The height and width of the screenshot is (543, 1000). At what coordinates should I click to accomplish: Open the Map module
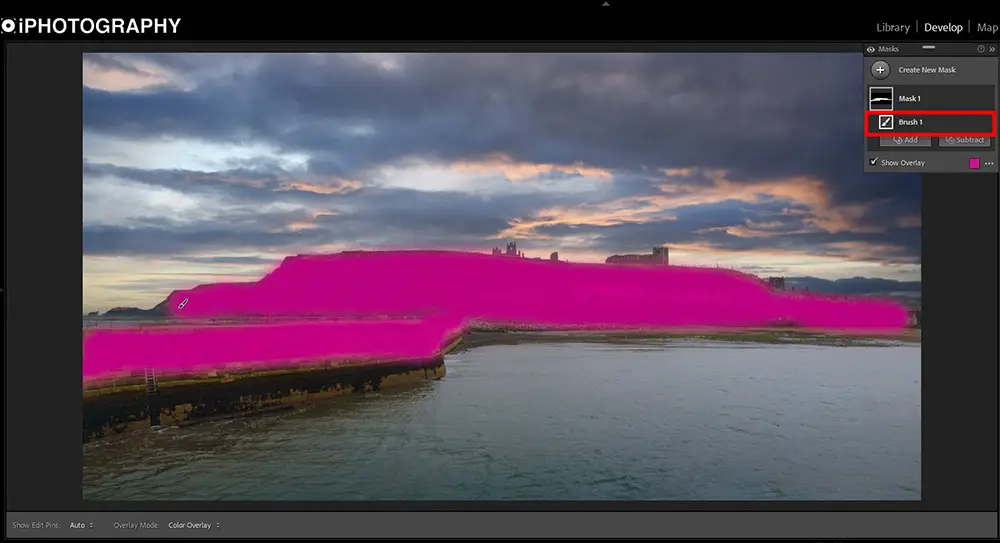point(987,27)
